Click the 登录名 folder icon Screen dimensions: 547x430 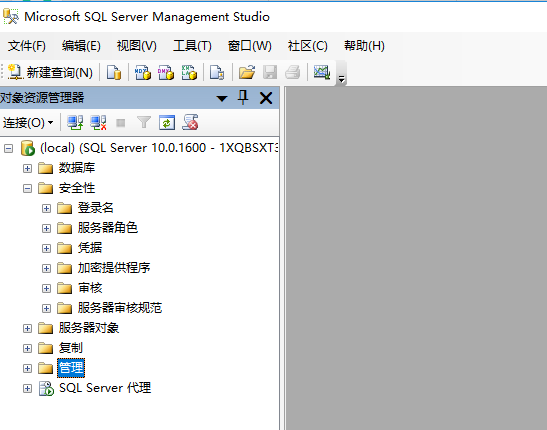tap(64, 208)
